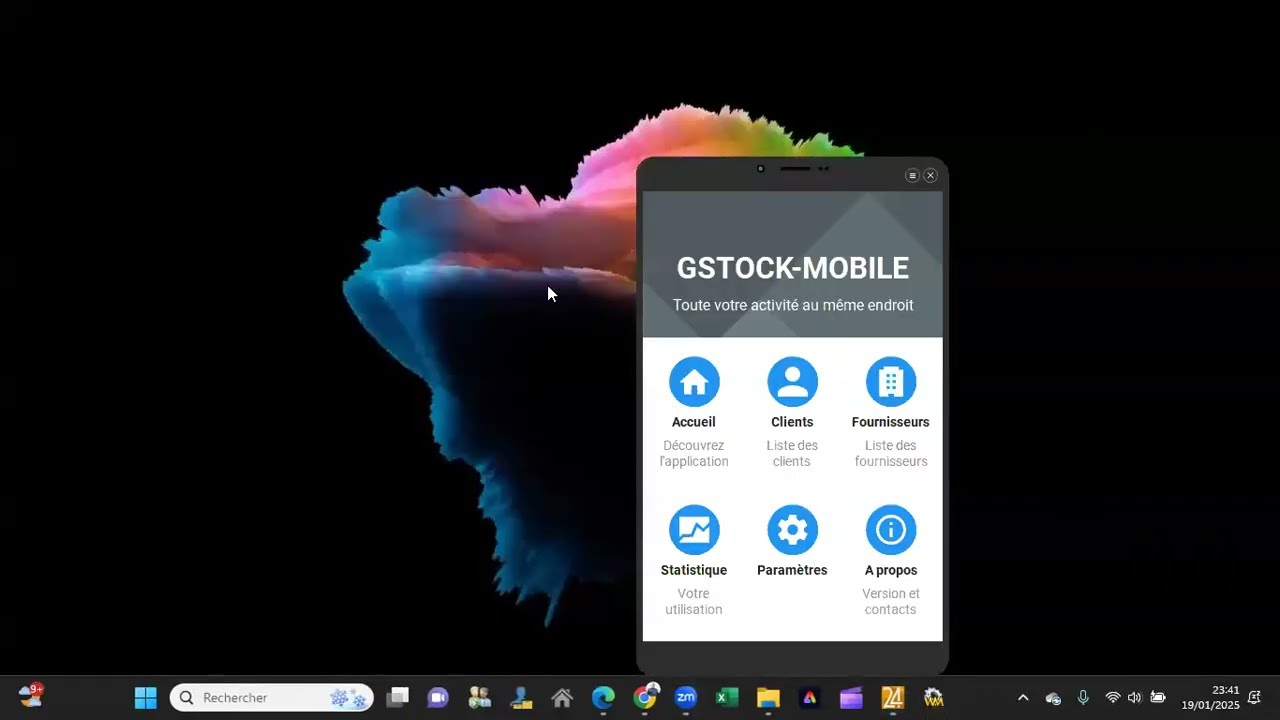Open the notification bell icon
Screen dimensions: 1280x720
[1254, 698]
